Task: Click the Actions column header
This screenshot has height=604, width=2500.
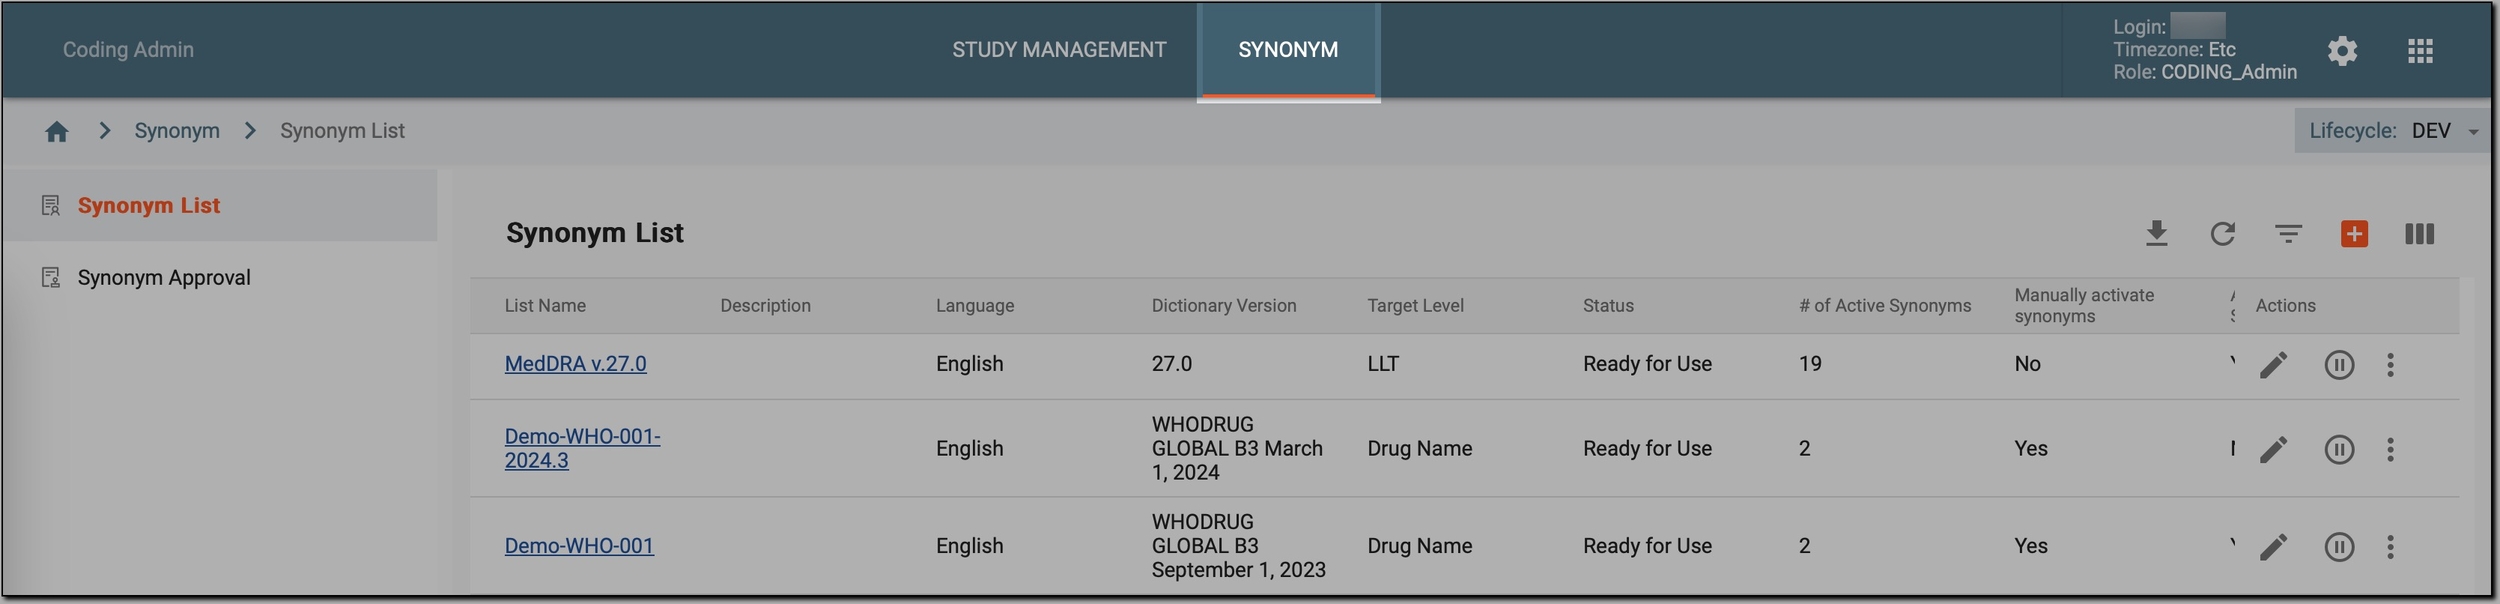Action: [2285, 306]
